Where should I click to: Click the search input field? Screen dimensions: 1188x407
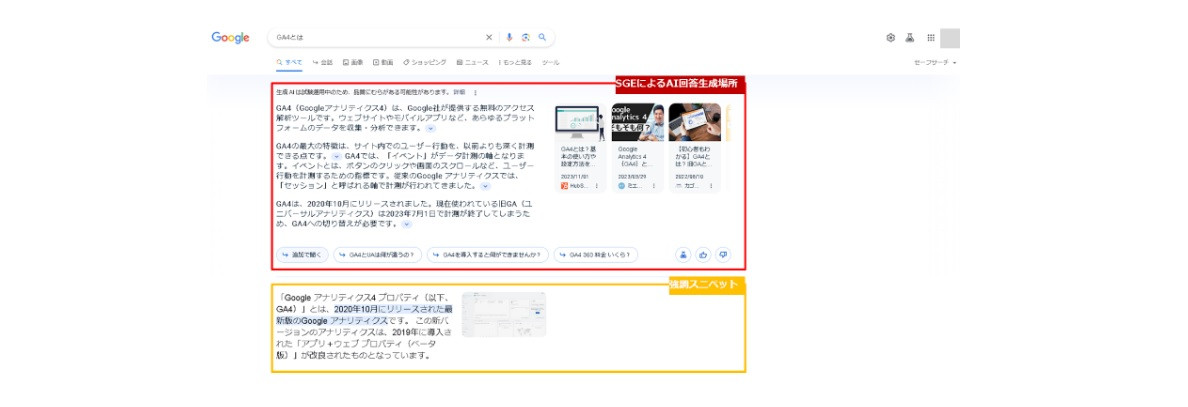(380, 38)
